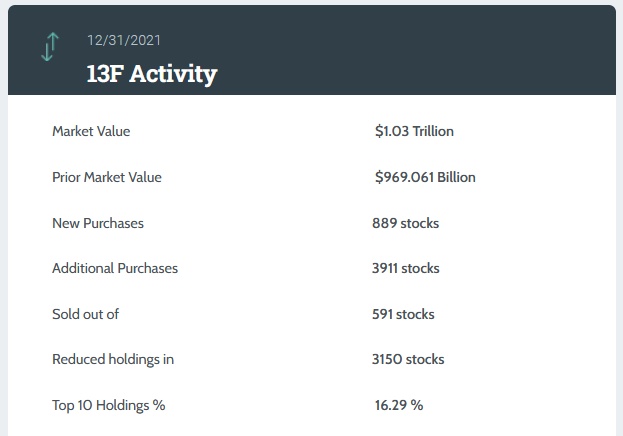This screenshot has height=436, width=623.
Task: Click the 12/31/2021 report date
Action: [x=124, y=40]
